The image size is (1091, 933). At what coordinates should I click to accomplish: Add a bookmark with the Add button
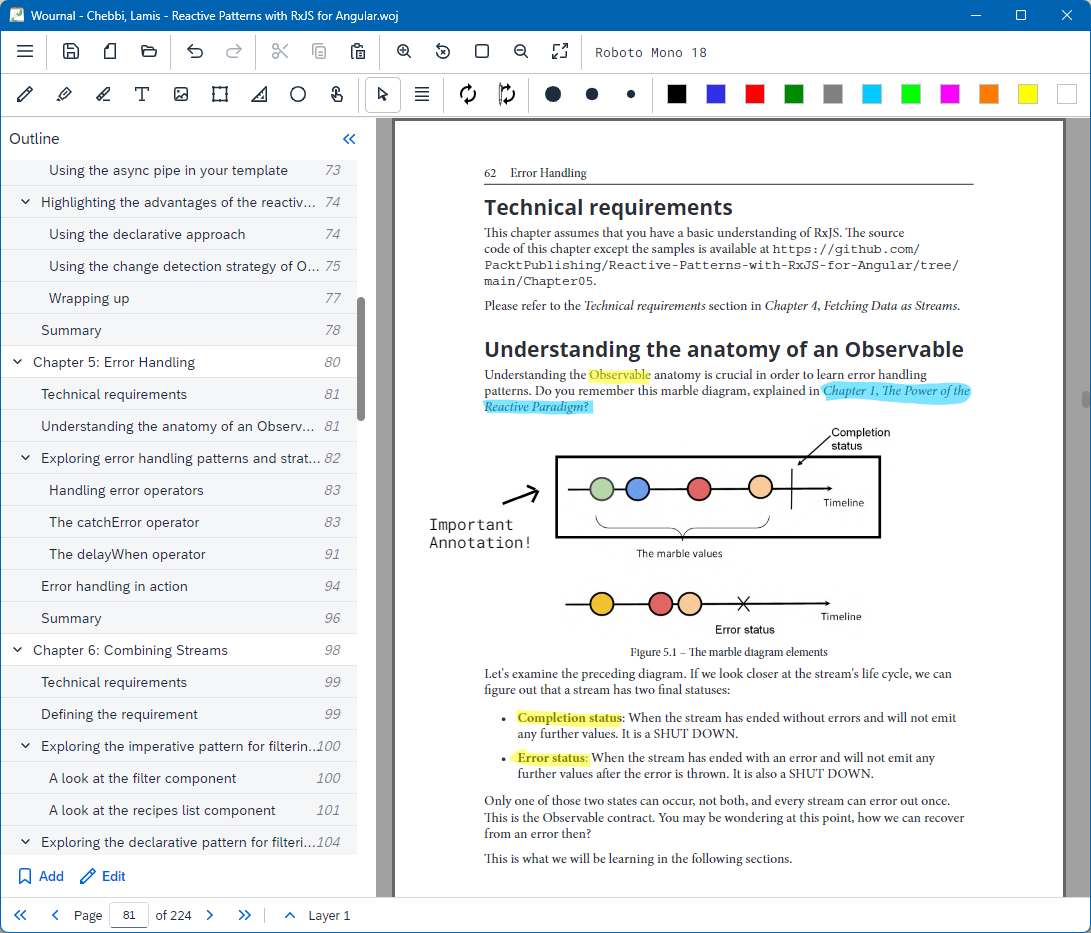pyautogui.click(x=41, y=876)
